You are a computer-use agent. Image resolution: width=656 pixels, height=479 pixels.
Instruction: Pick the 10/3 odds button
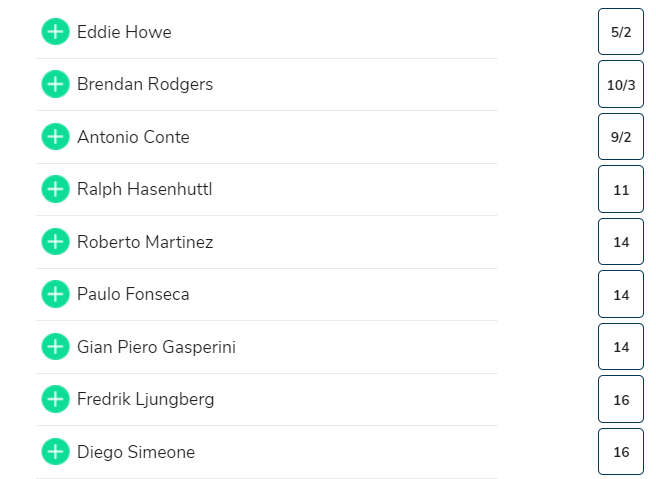click(621, 85)
